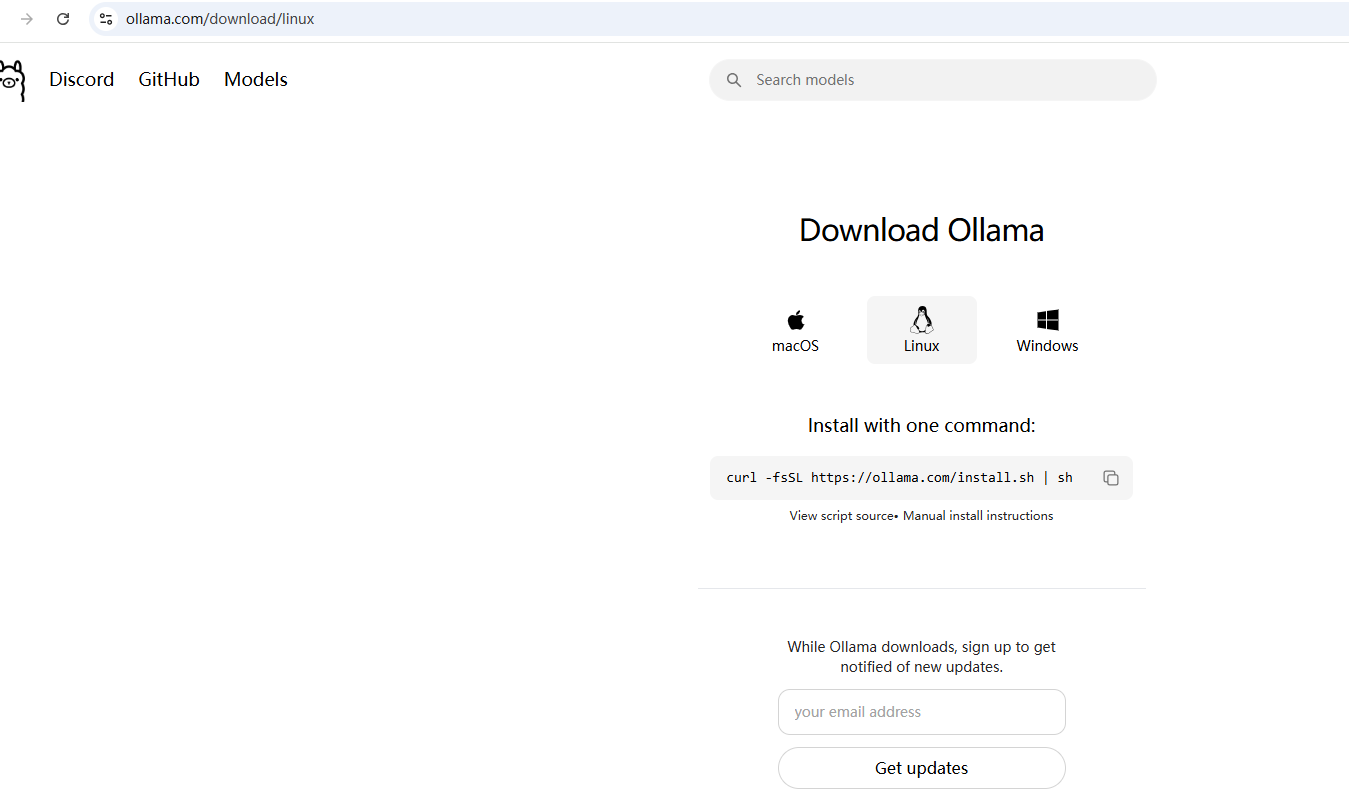Open site information icon in address bar
Image resolution: width=1349 pixels, height=801 pixels.
point(106,19)
